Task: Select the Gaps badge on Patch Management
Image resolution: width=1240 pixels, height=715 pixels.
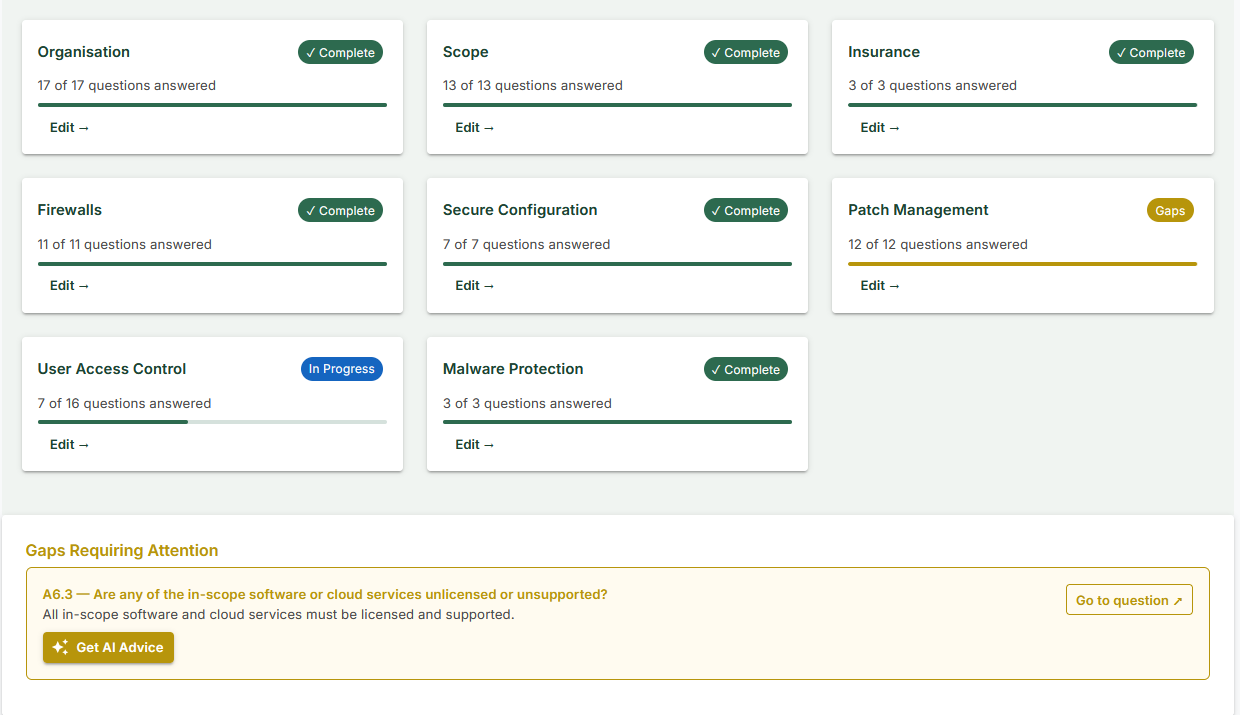Action: click(x=1170, y=210)
